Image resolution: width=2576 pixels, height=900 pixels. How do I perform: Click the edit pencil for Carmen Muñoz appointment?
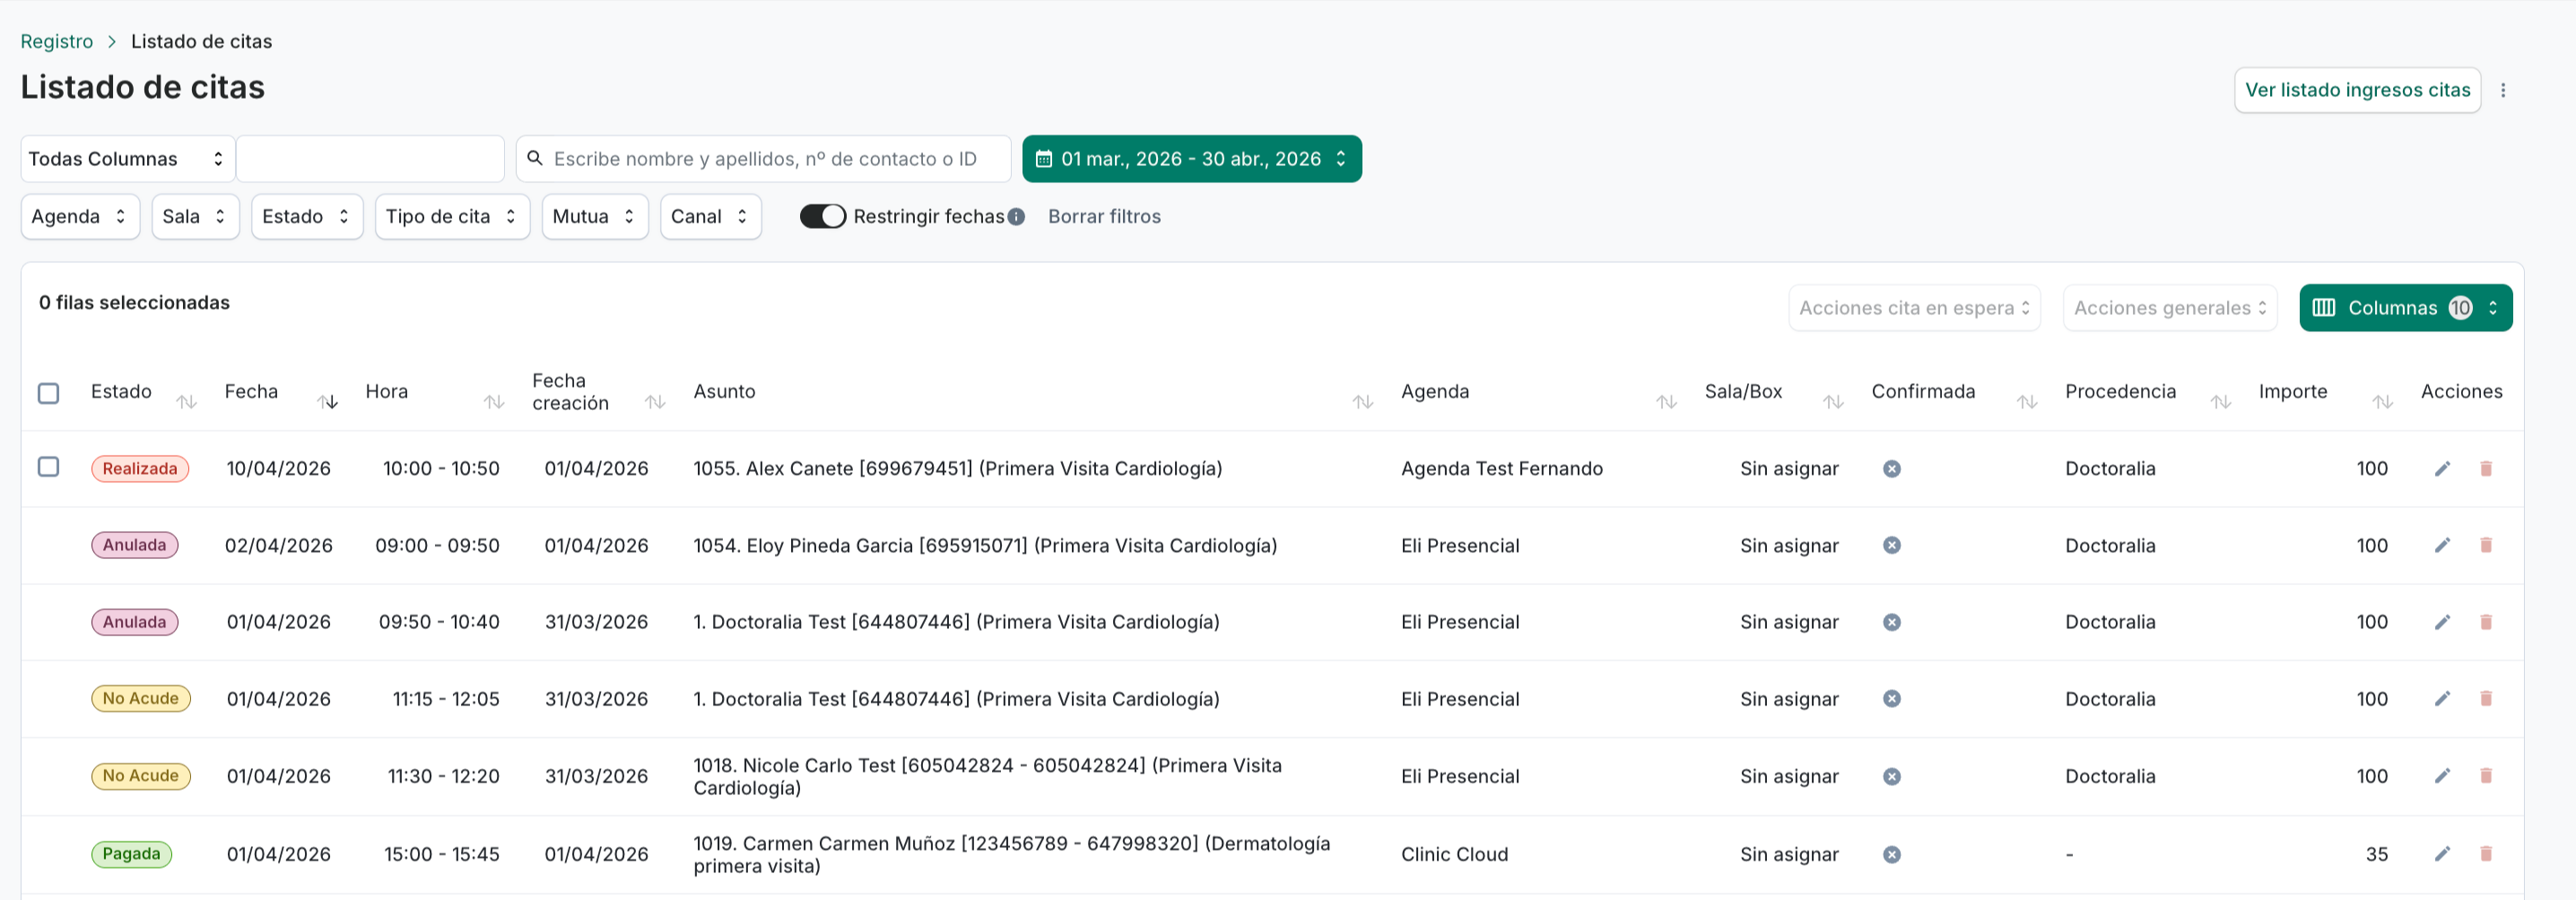[x=2441, y=854]
